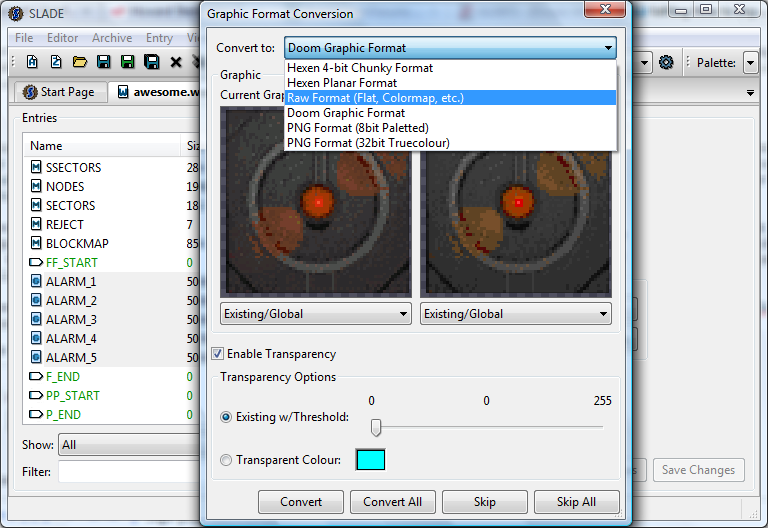The width and height of the screenshot is (768, 528).
Task: Open the left Existing/Global palette dropdown
Action: tap(316, 314)
